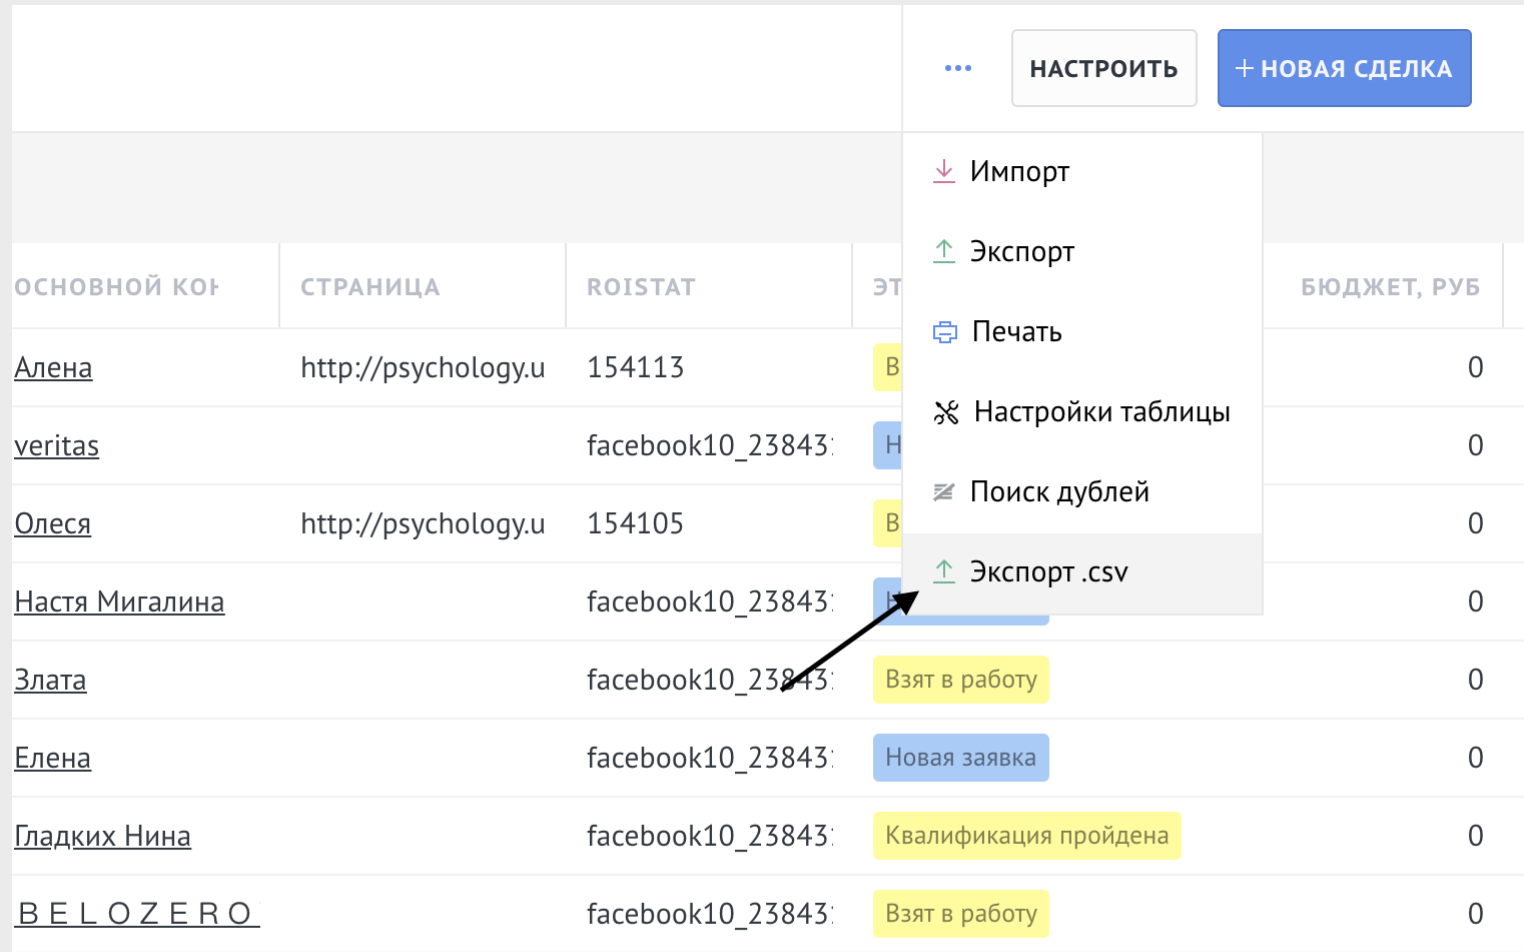1524x952 pixels.
Task: Click the printer icon beside Печать
Action: [x=944, y=332]
